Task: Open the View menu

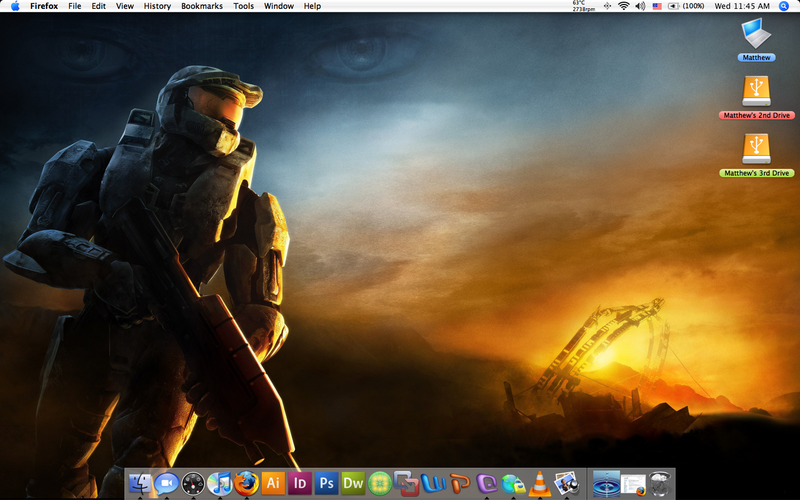Action: [124, 6]
